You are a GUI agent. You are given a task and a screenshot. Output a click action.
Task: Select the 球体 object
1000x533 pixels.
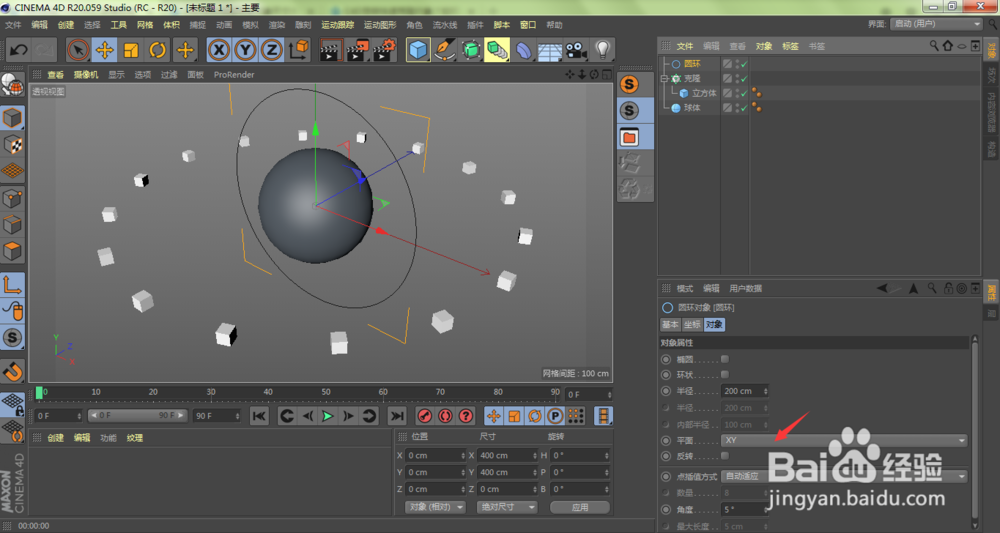click(x=692, y=108)
